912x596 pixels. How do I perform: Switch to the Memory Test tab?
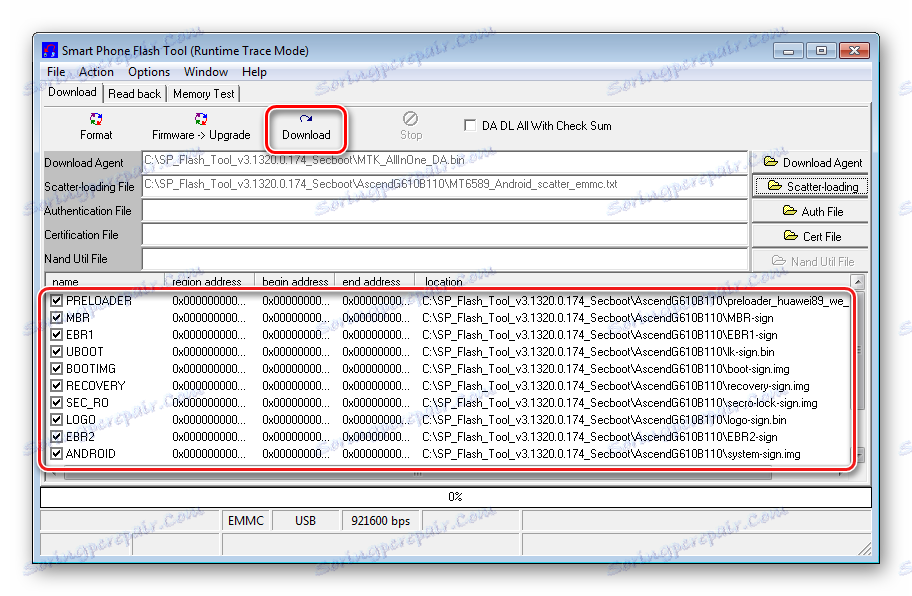204,94
